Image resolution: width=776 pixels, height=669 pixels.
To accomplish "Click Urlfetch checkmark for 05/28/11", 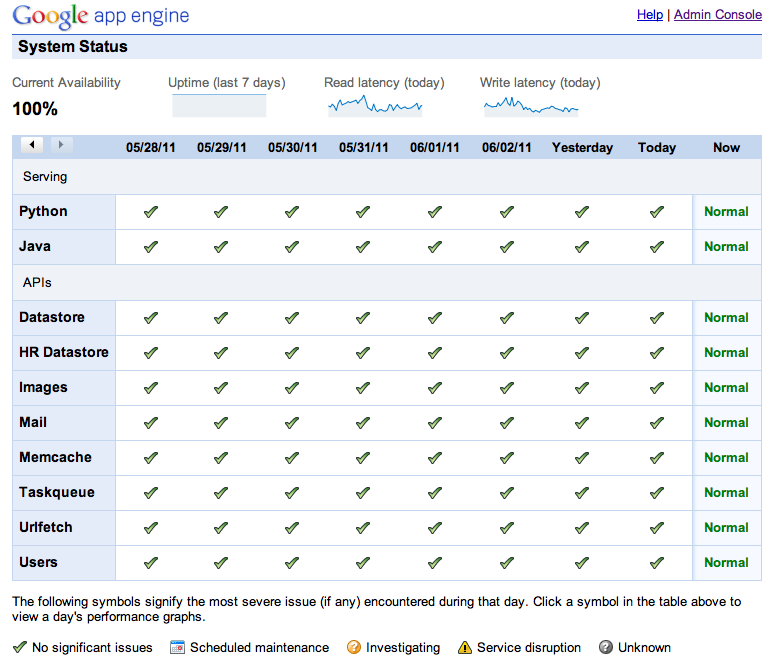I will click(x=151, y=528).
